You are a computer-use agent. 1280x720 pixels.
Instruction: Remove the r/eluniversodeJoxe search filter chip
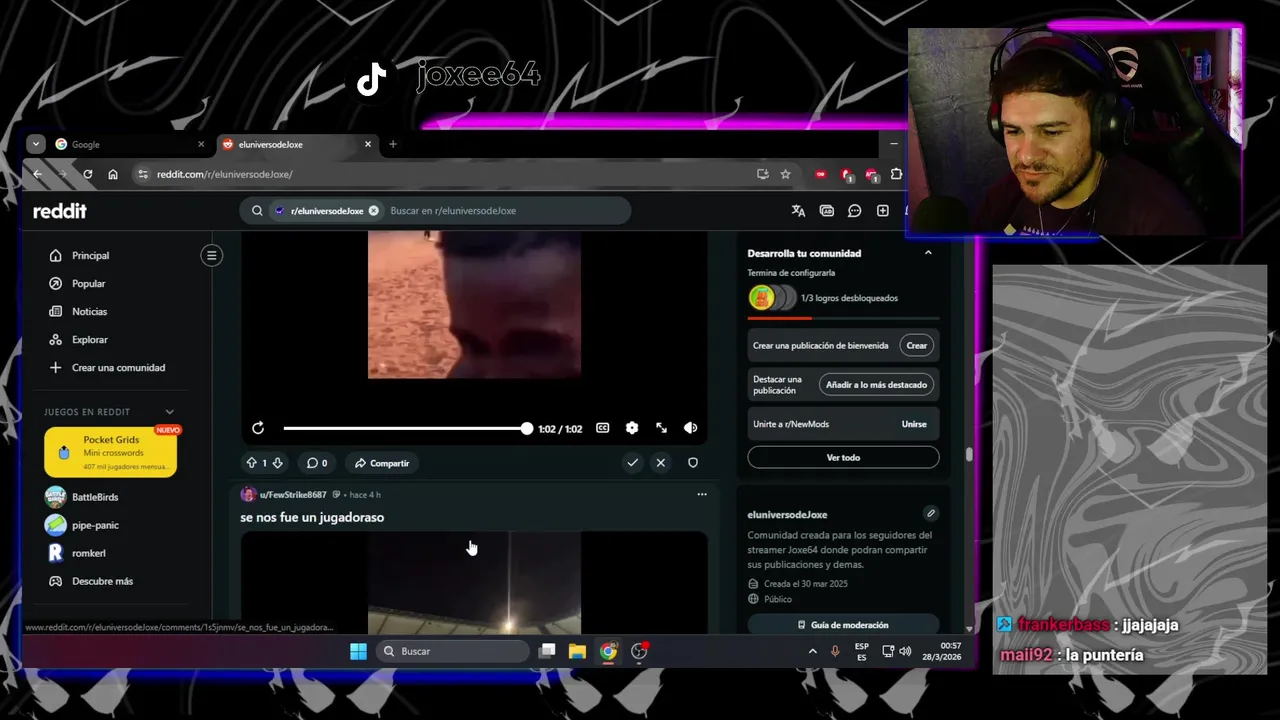(x=373, y=211)
